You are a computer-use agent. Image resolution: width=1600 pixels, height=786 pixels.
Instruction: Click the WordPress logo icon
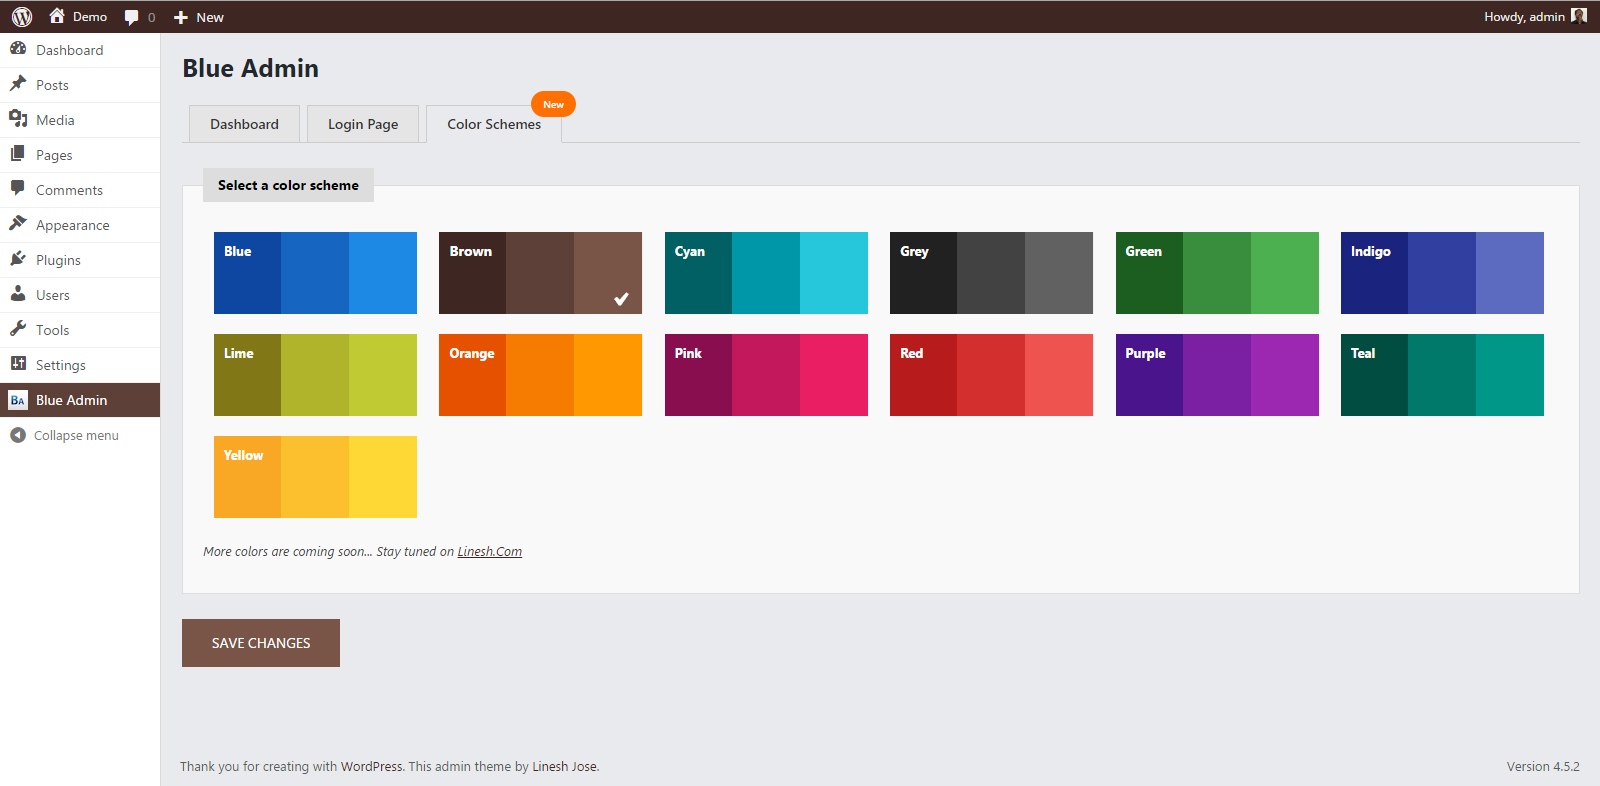pyautogui.click(x=22, y=17)
